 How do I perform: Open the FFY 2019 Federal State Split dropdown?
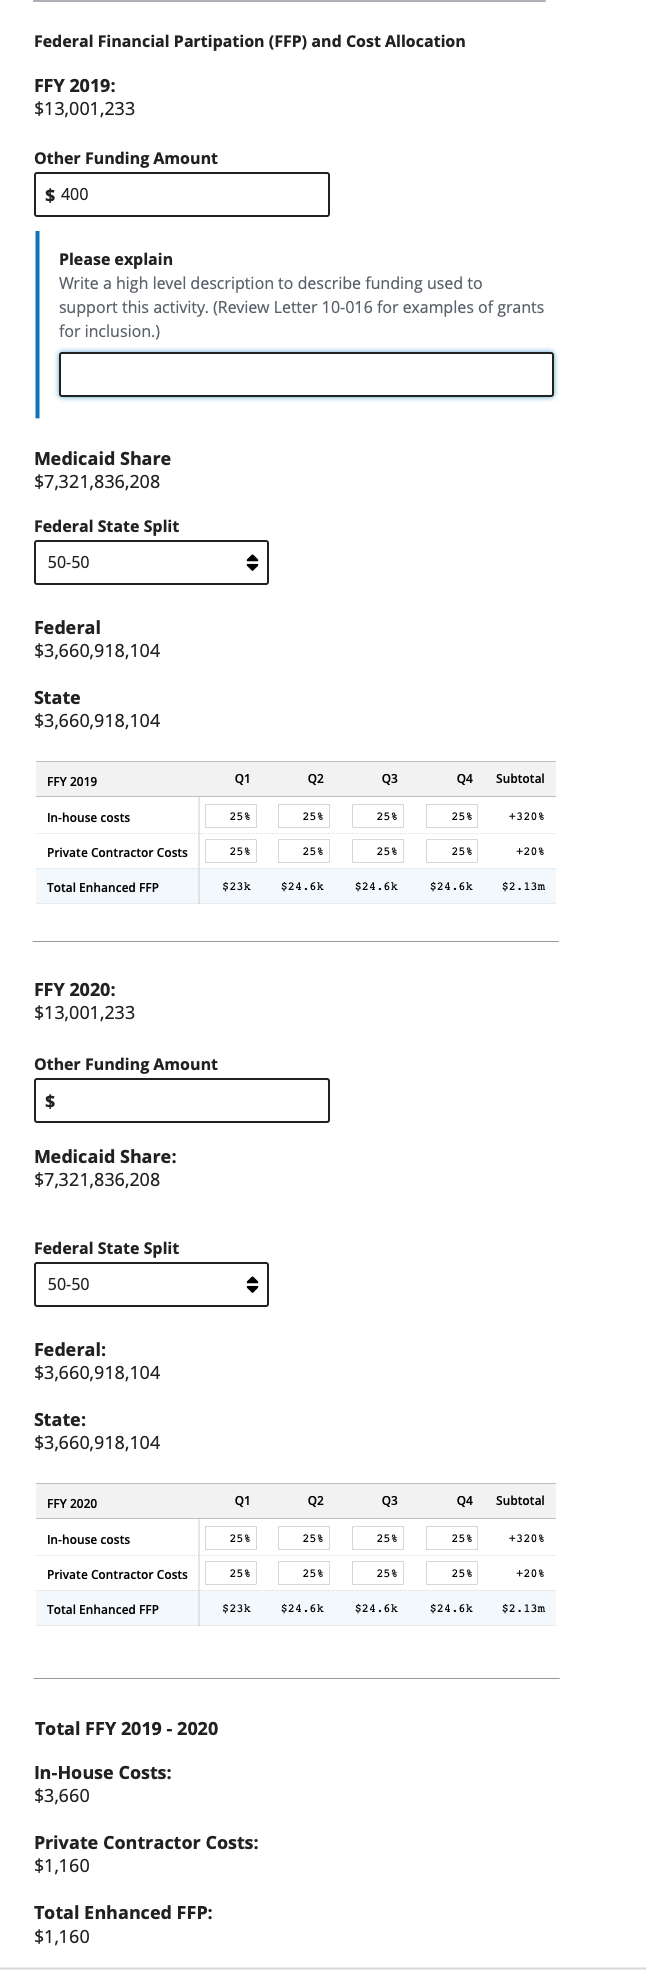pos(151,562)
